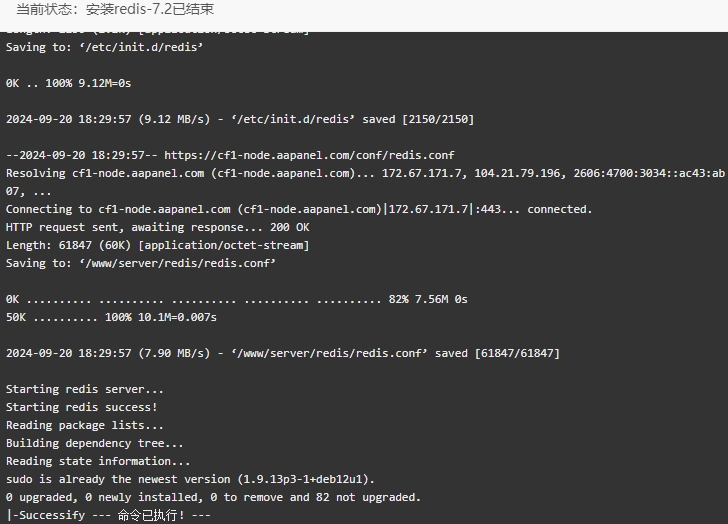Click the status header saying redis-7.2 installation ended
Screen dimensions: 728x524
(115, 9)
